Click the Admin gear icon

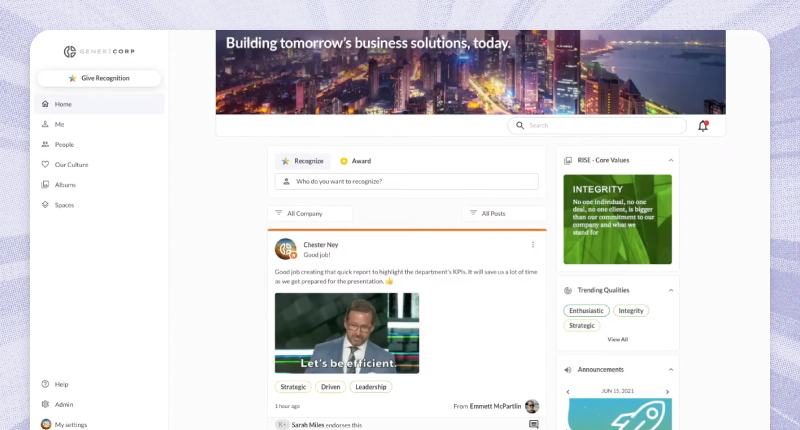(45, 404)
